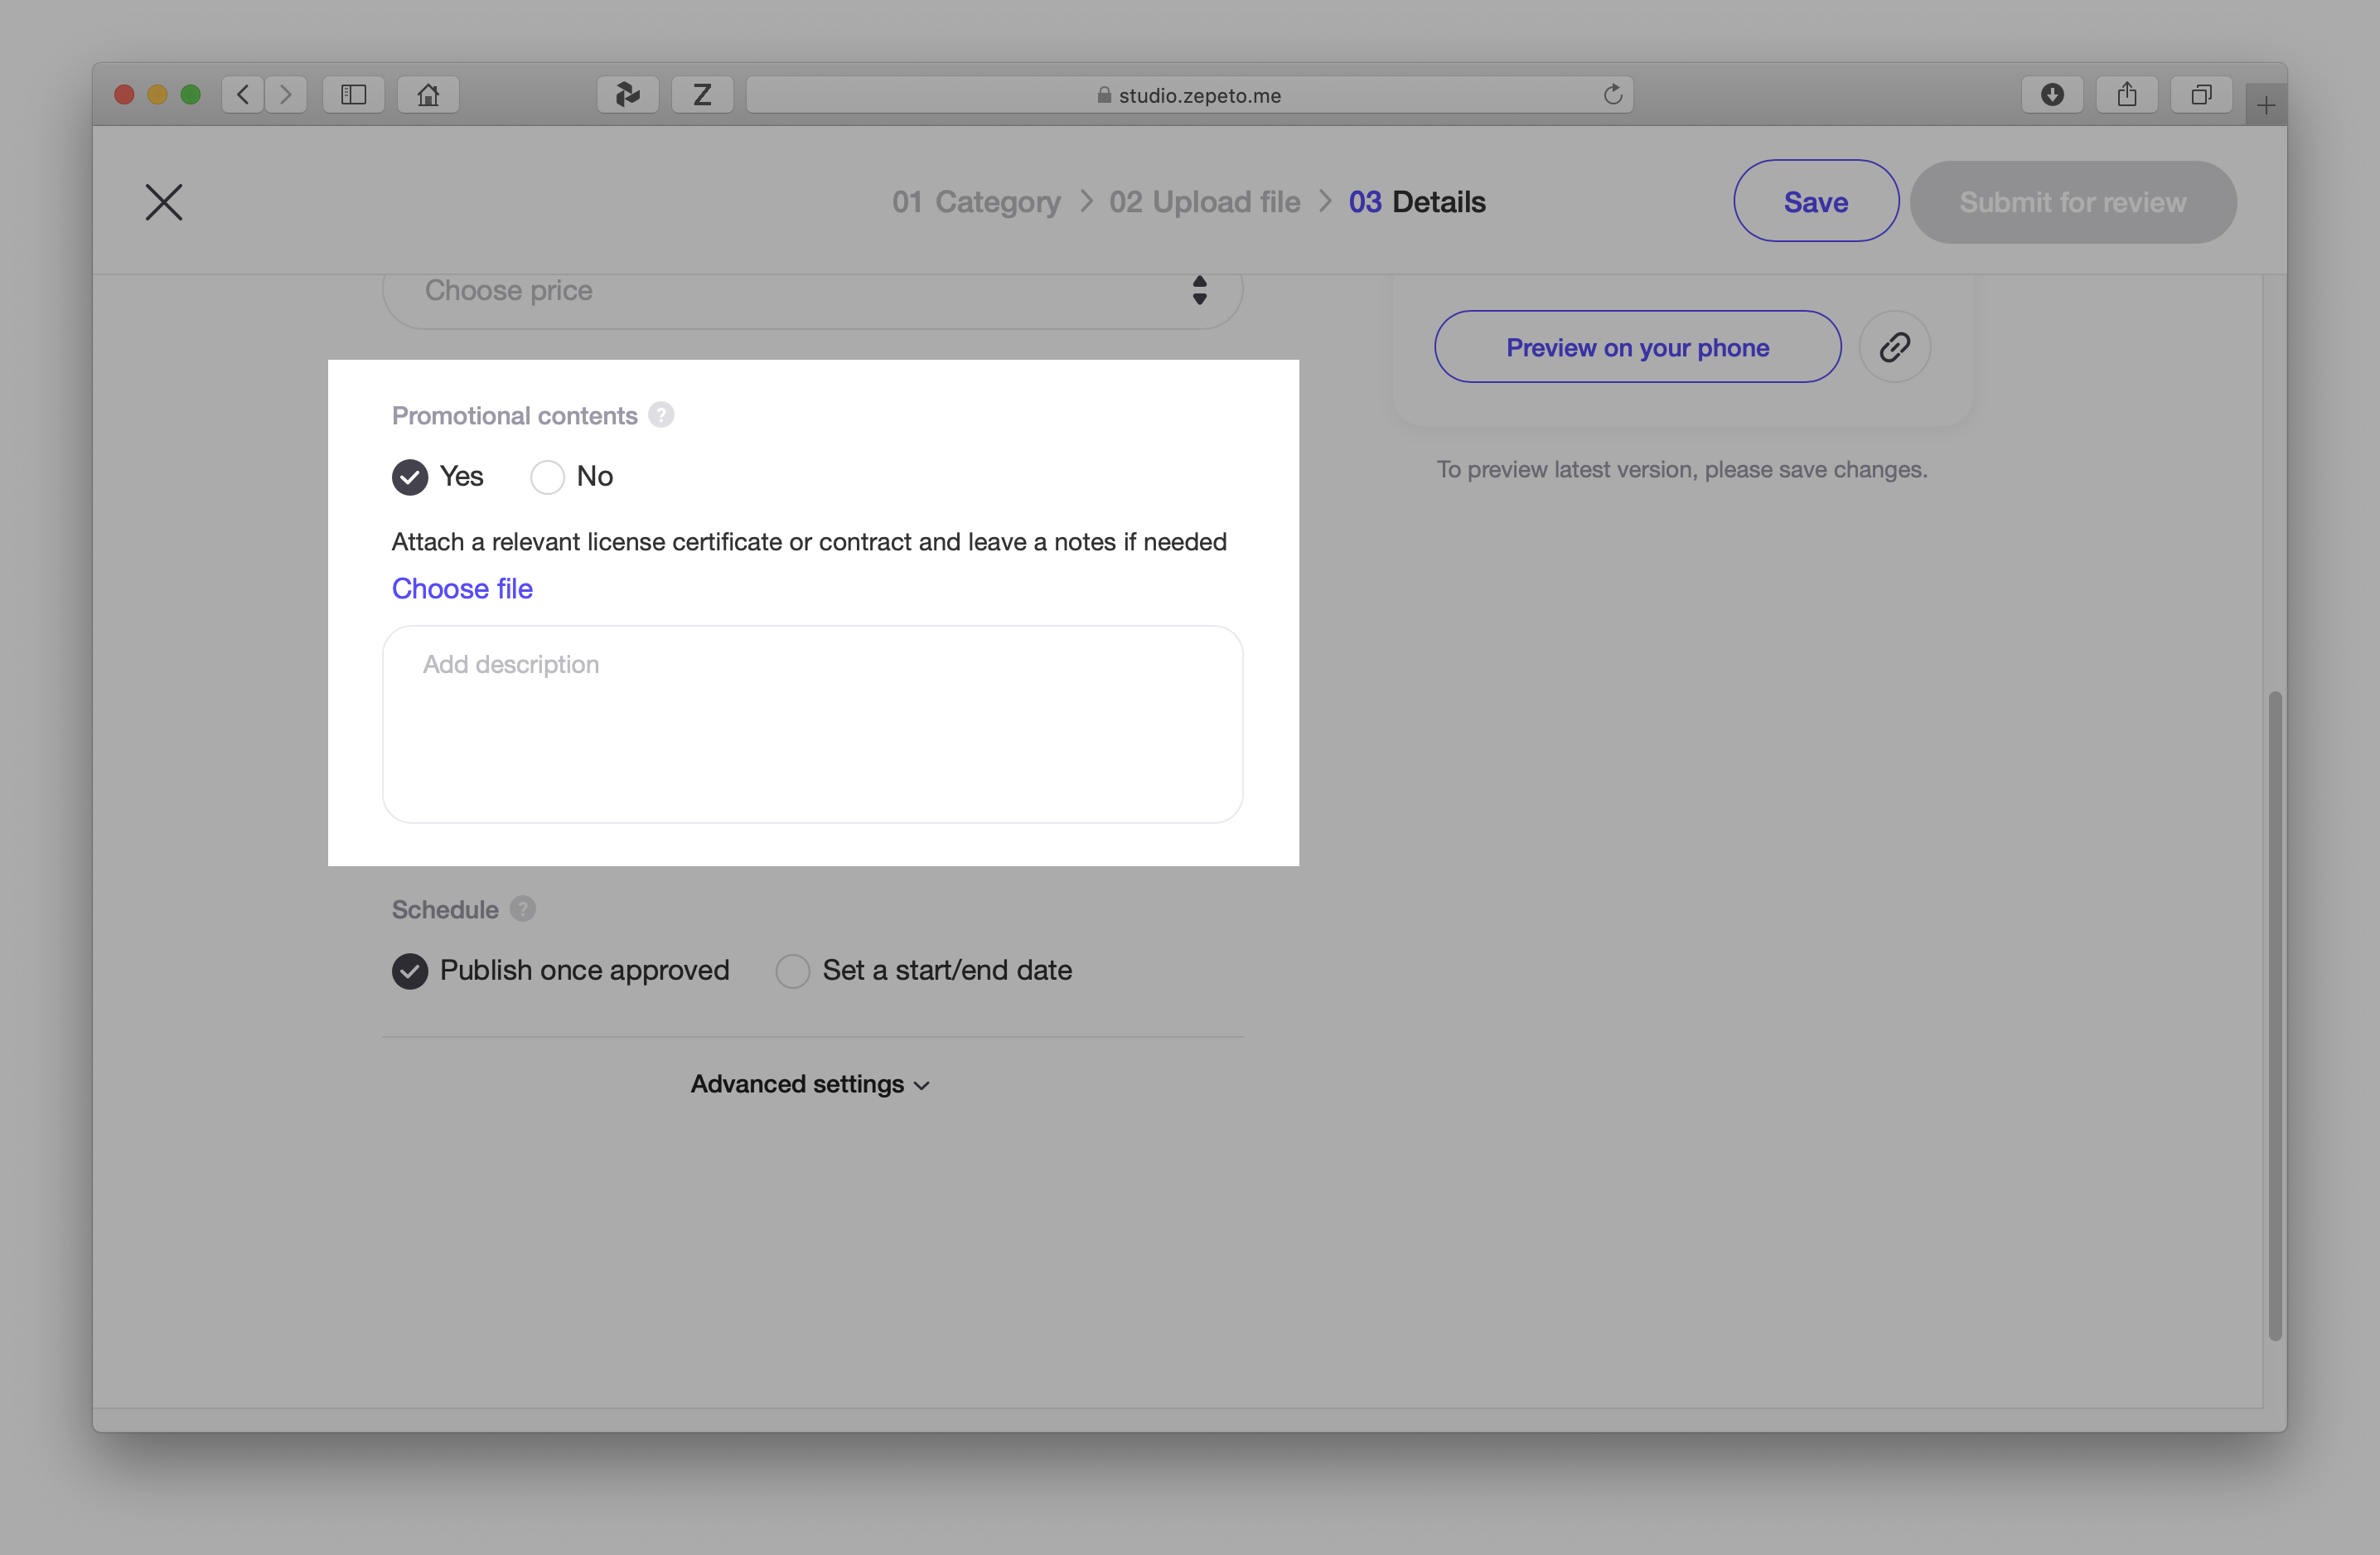The width and height of the screenshot is (2380, 1555).
Task: Click the Z bookmark icon in toolbar
Action: 702,95
